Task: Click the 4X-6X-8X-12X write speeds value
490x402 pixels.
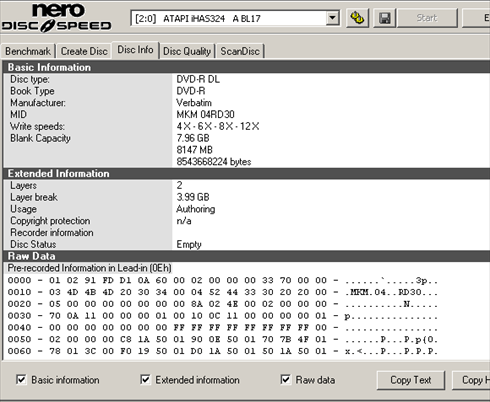Action: pos(218,126)
